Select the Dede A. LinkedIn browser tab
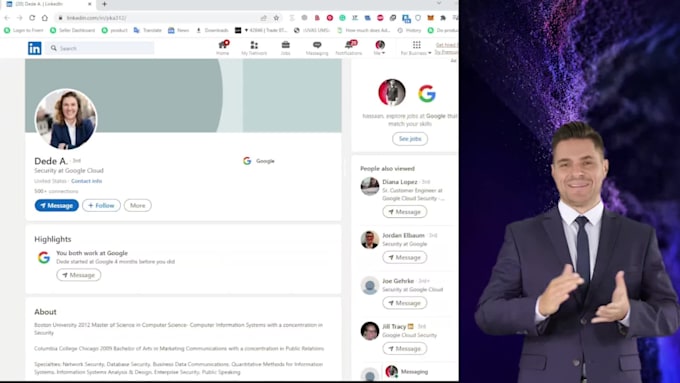This screenshot has height=383, width=680. [49, 4]
